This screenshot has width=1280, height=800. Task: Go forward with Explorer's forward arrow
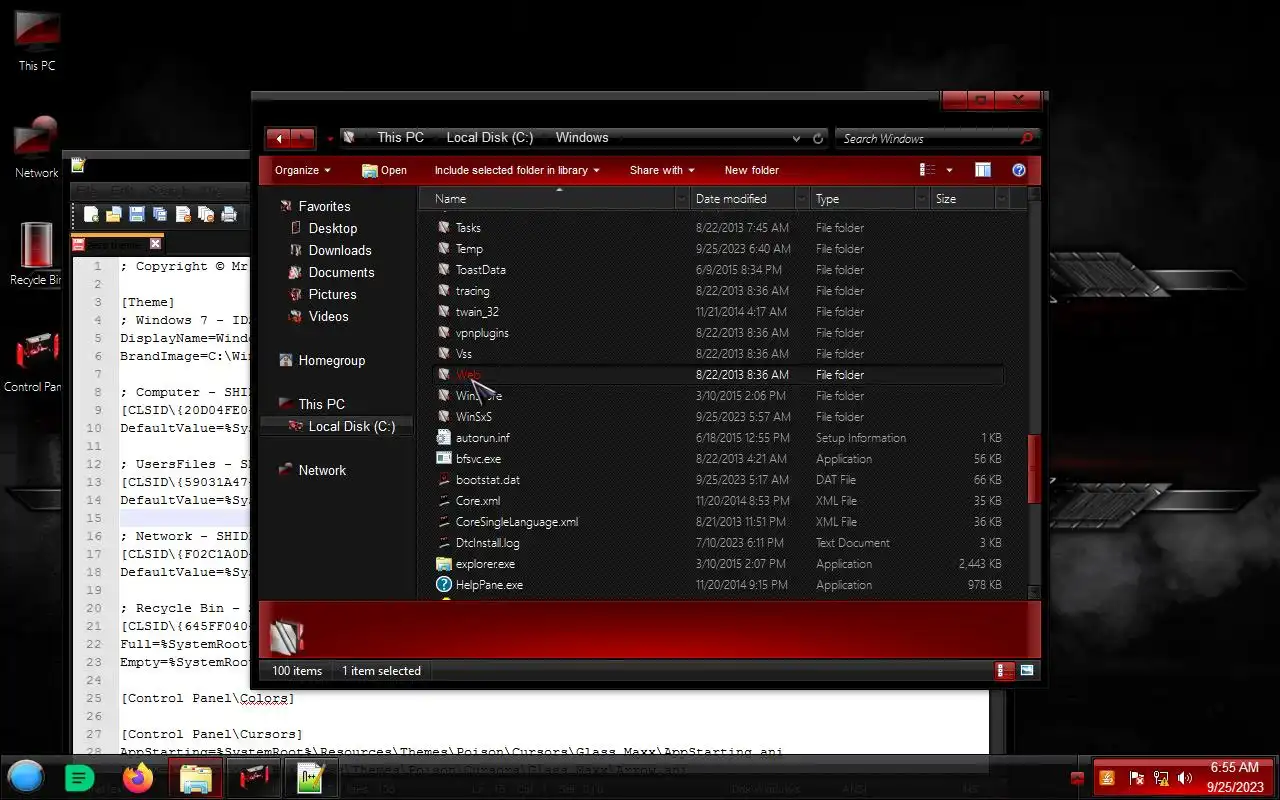(302, 138)
